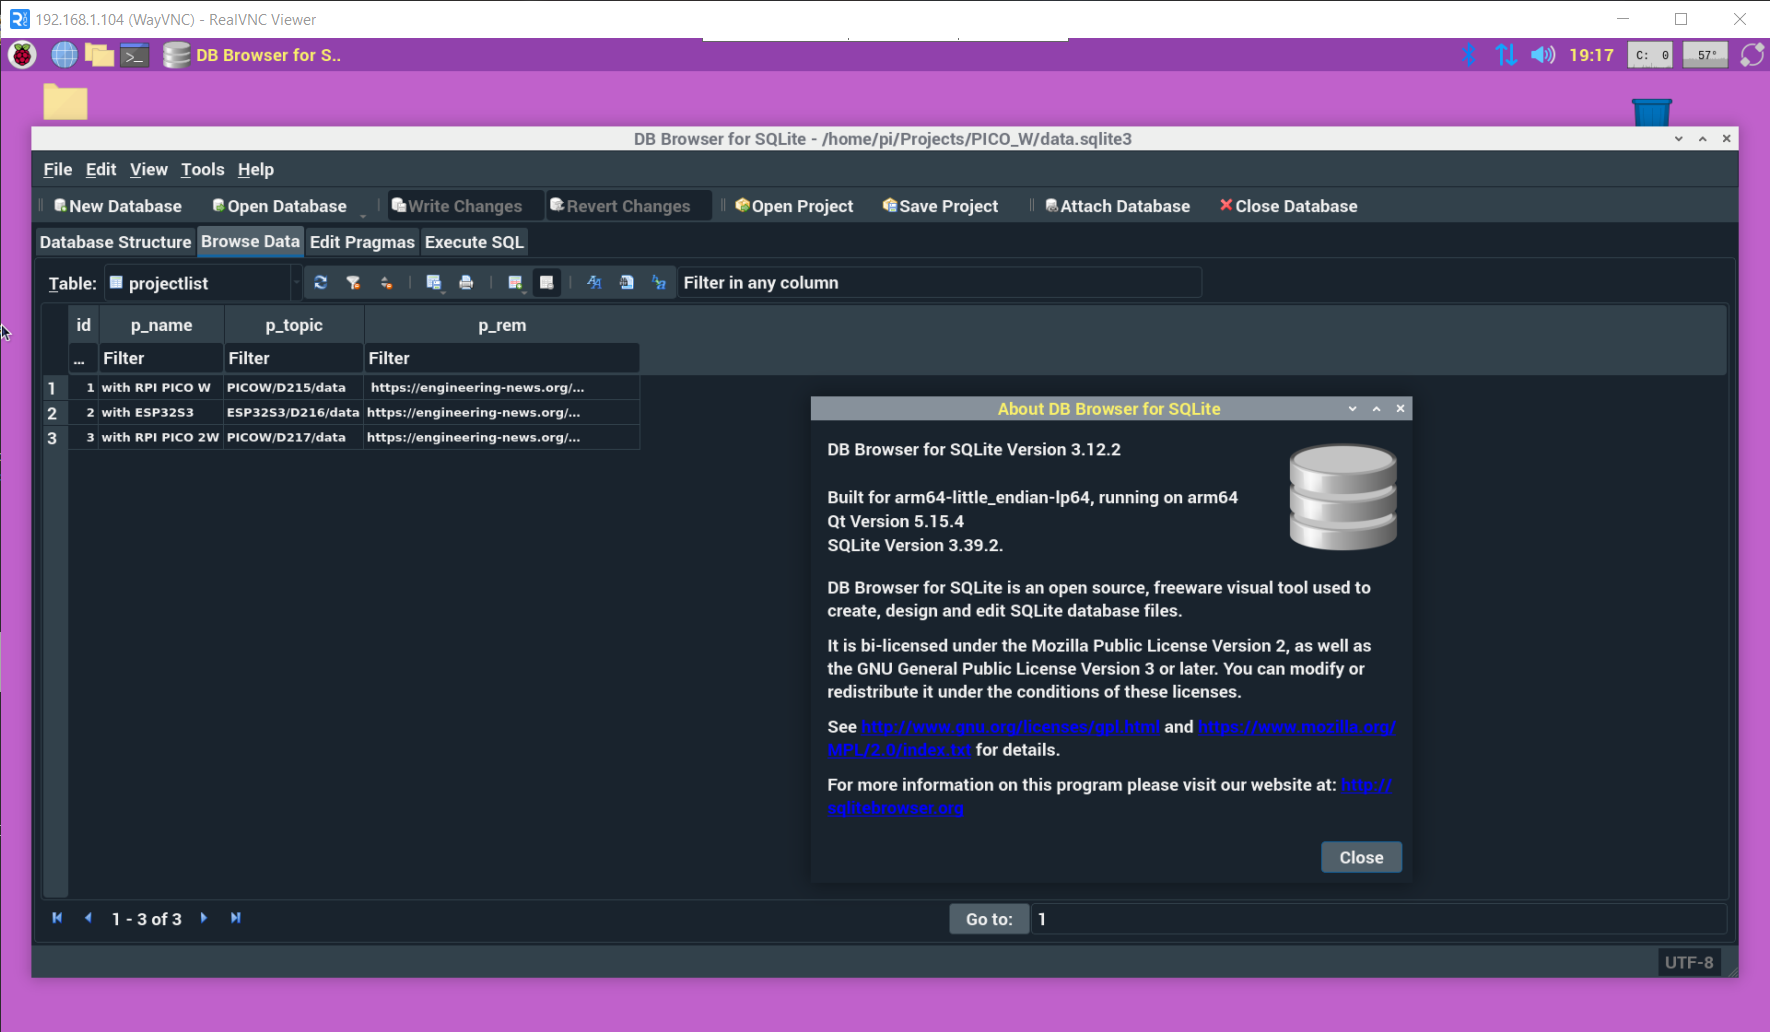Click DB Browser for S.. taskbar entry
This screenshot has height=1032, width=1770.
(x=254, y=55)
